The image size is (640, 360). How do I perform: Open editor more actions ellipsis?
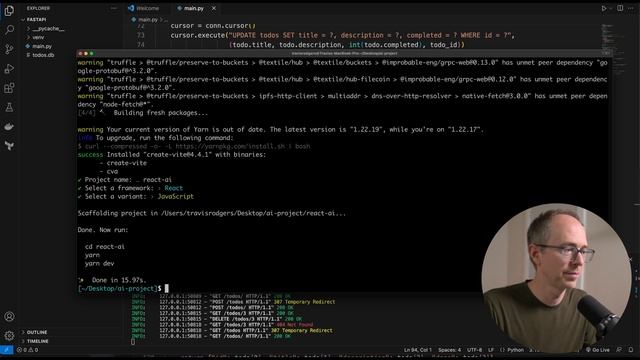pos(631,8)
